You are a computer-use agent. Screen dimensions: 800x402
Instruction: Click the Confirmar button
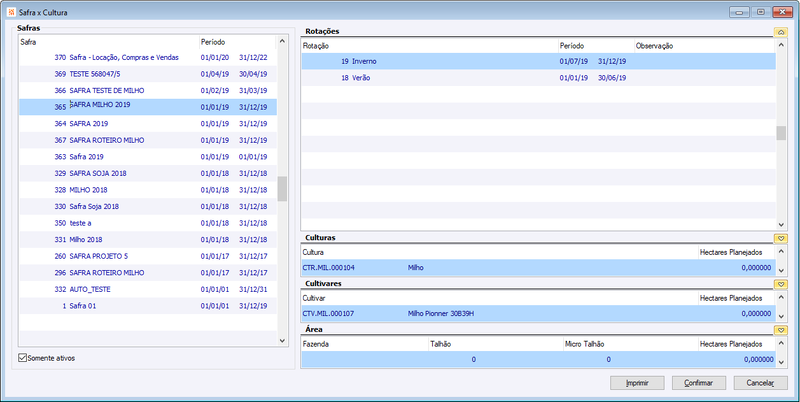click(699, 383)
